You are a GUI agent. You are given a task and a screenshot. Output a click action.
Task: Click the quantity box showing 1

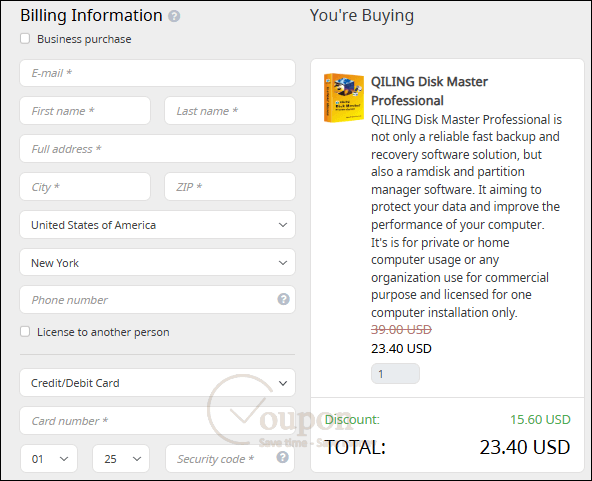coord(395,373)
